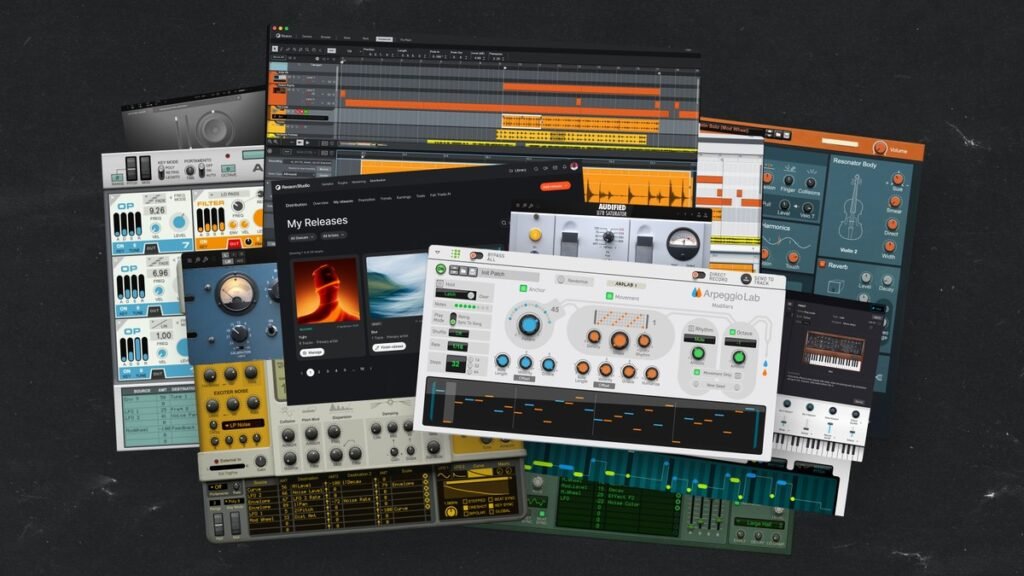Toggle Key Mode switch on synth

pos(161,172)
